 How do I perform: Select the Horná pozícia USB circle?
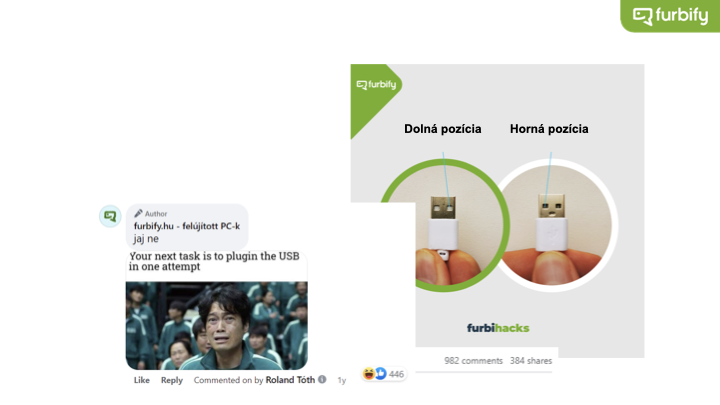[x=552, y=225]
